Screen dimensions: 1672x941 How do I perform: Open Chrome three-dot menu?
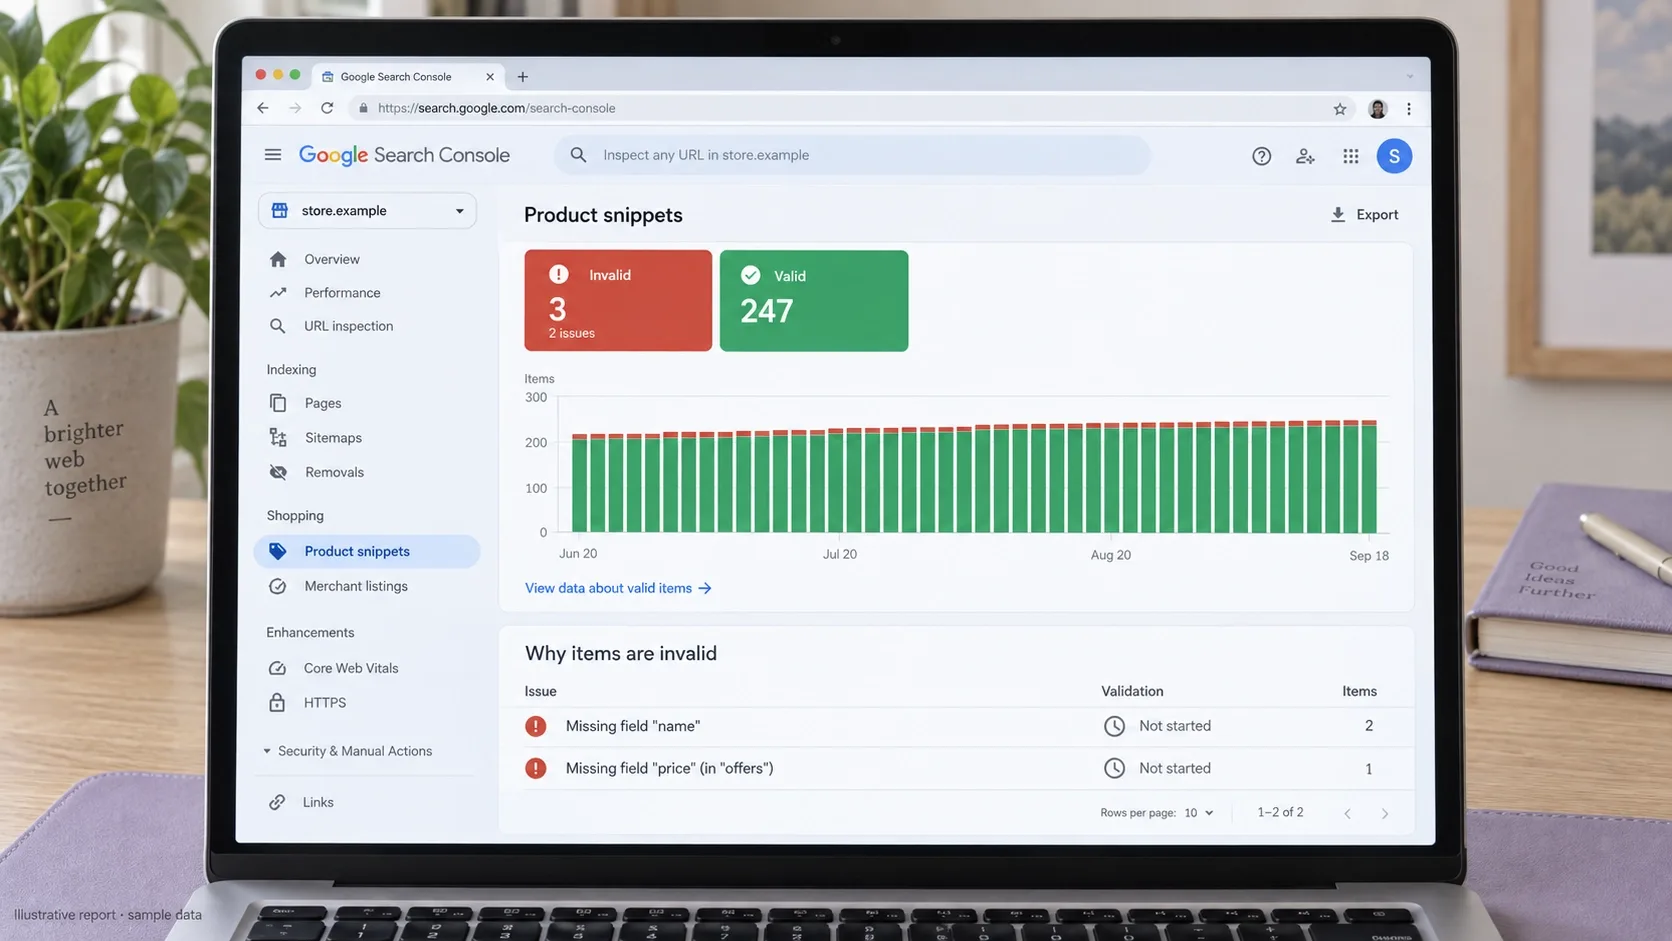click(x=1409, y=109)
